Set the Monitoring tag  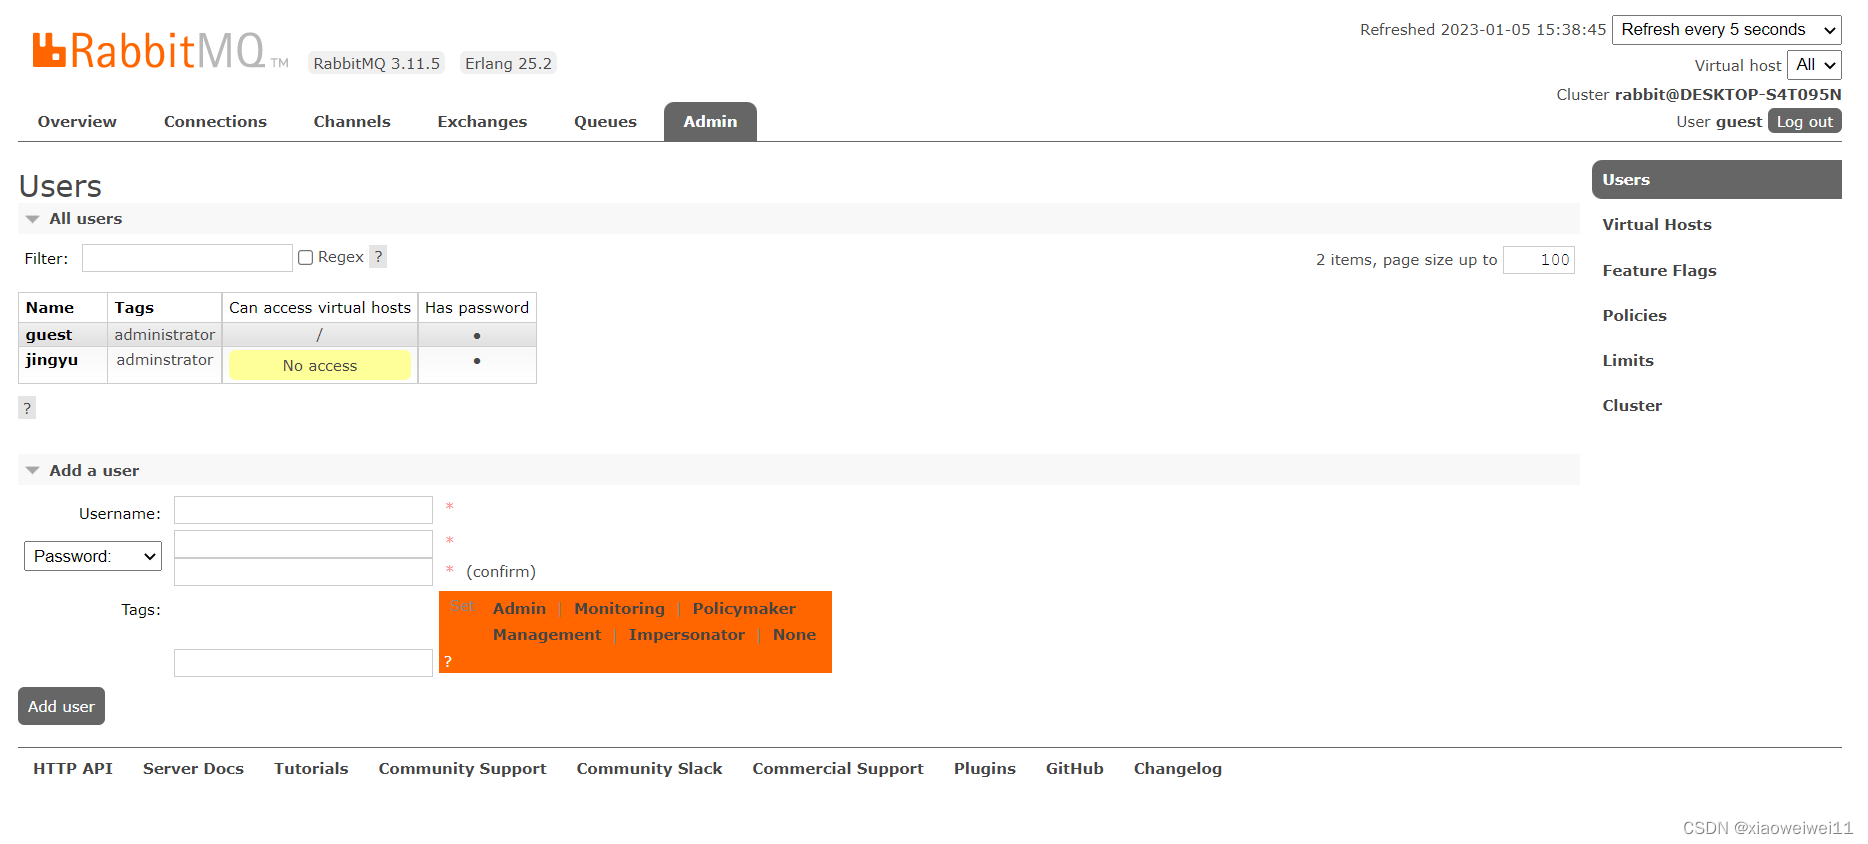[619, 609]
